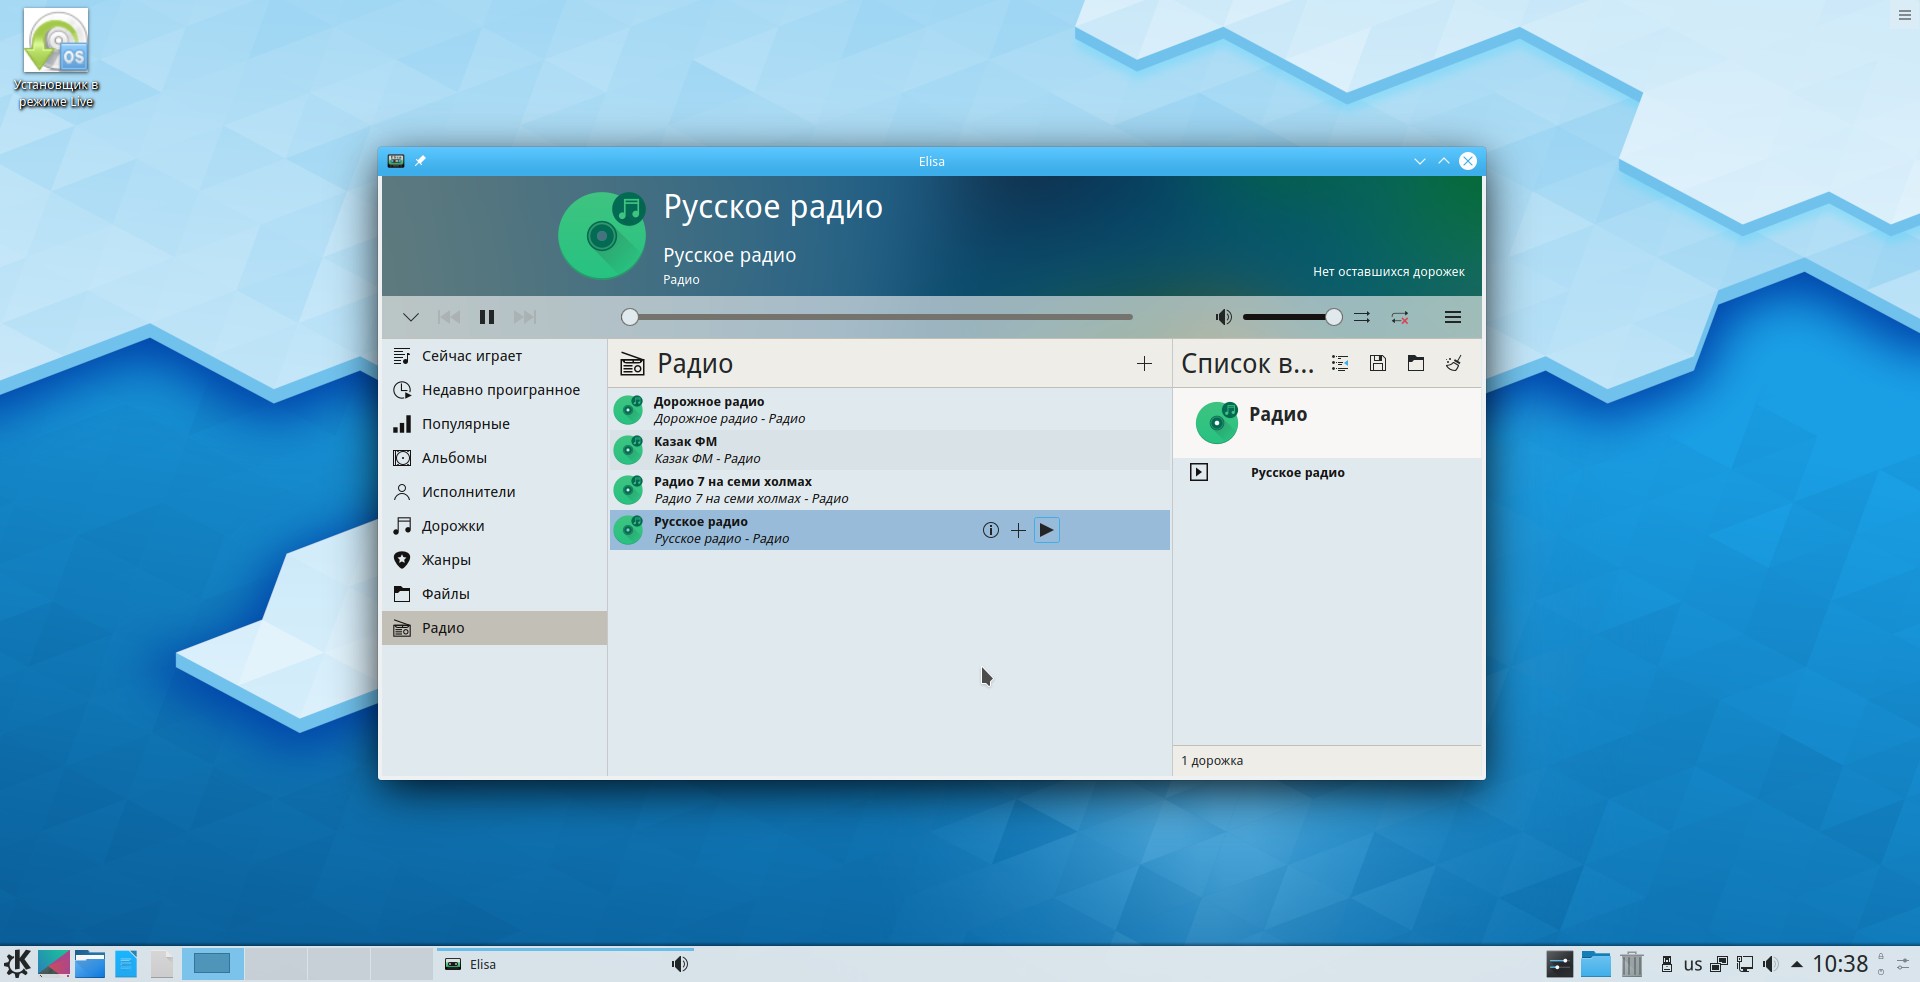
Task: Click the Elisa task in the taskbar
Action: pyautogui.click(x=565, y=964)
